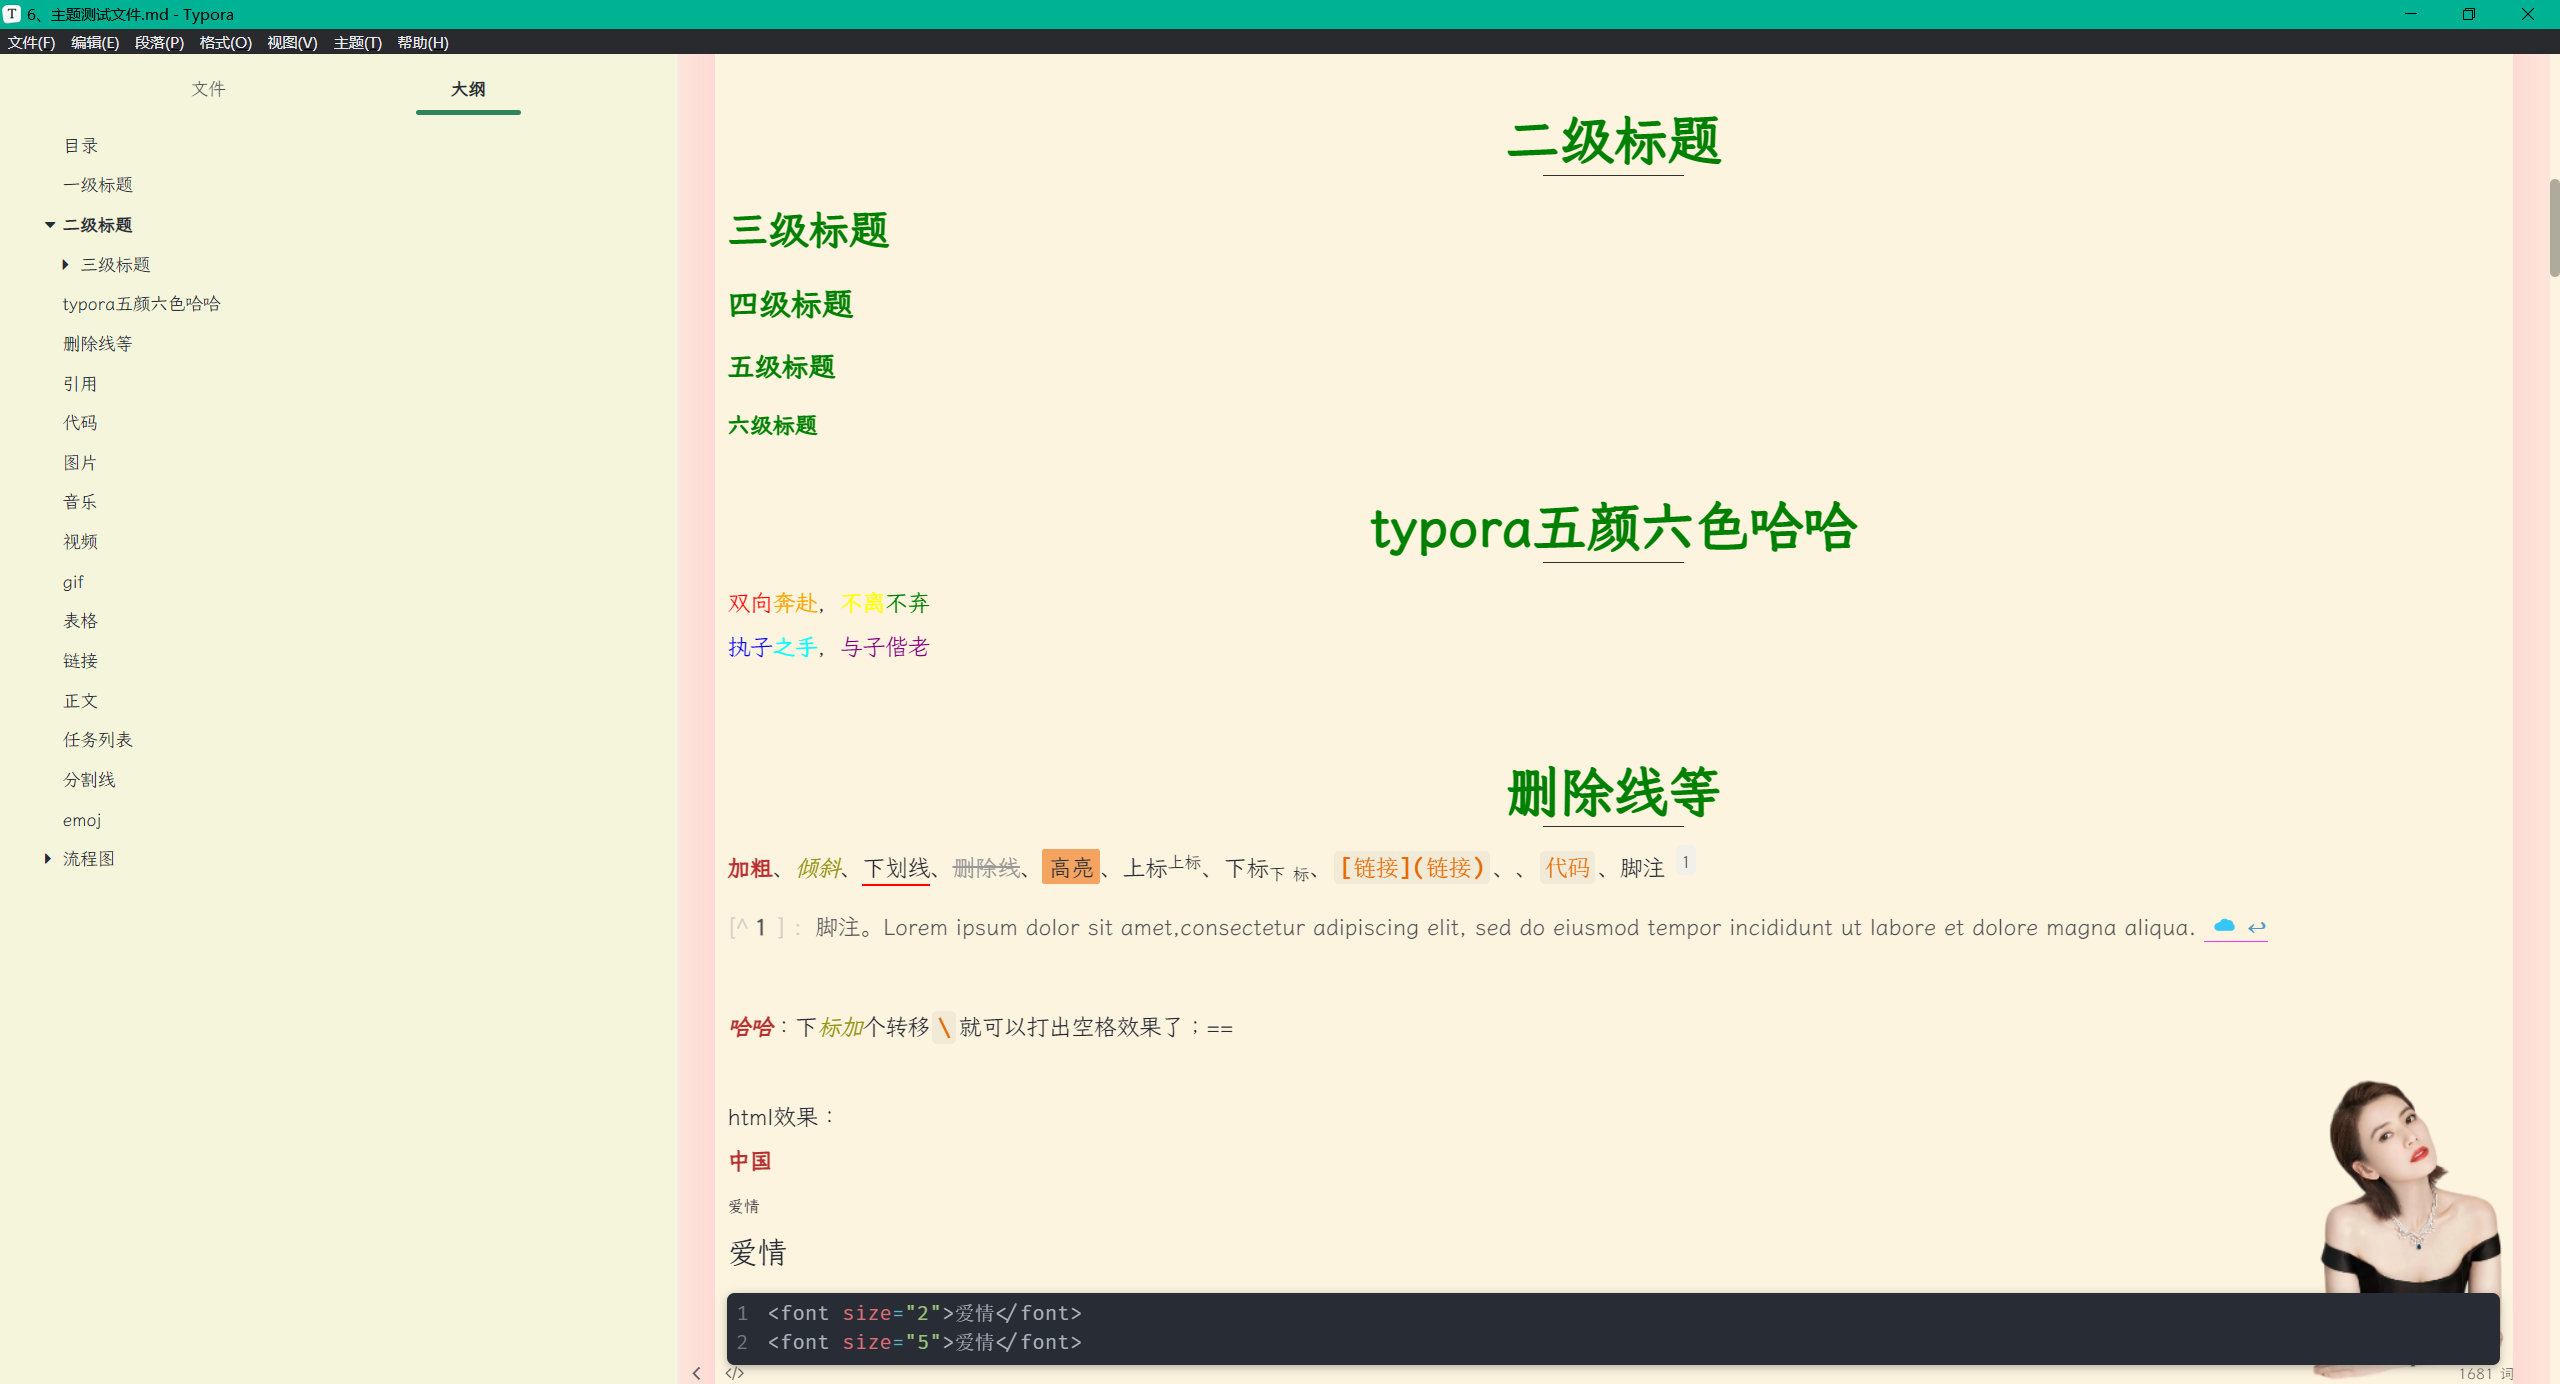The image size is (2560, 1384).
Task: Go to 任务列表 outline entry
Action: [x=98, y=740]
